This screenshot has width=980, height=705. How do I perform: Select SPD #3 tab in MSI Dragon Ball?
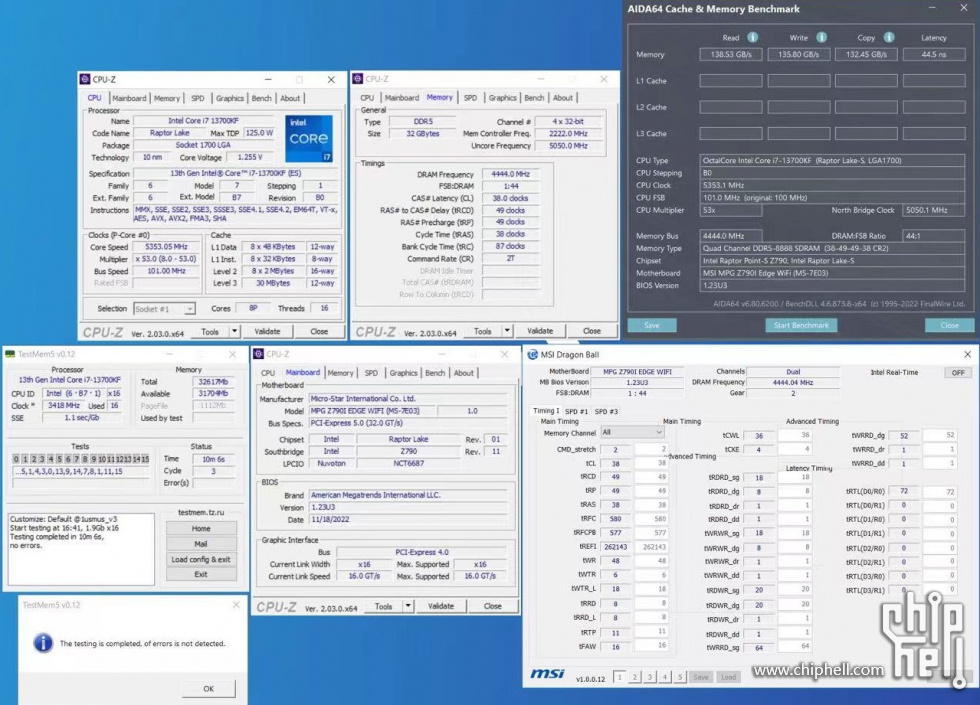(606, 411)
